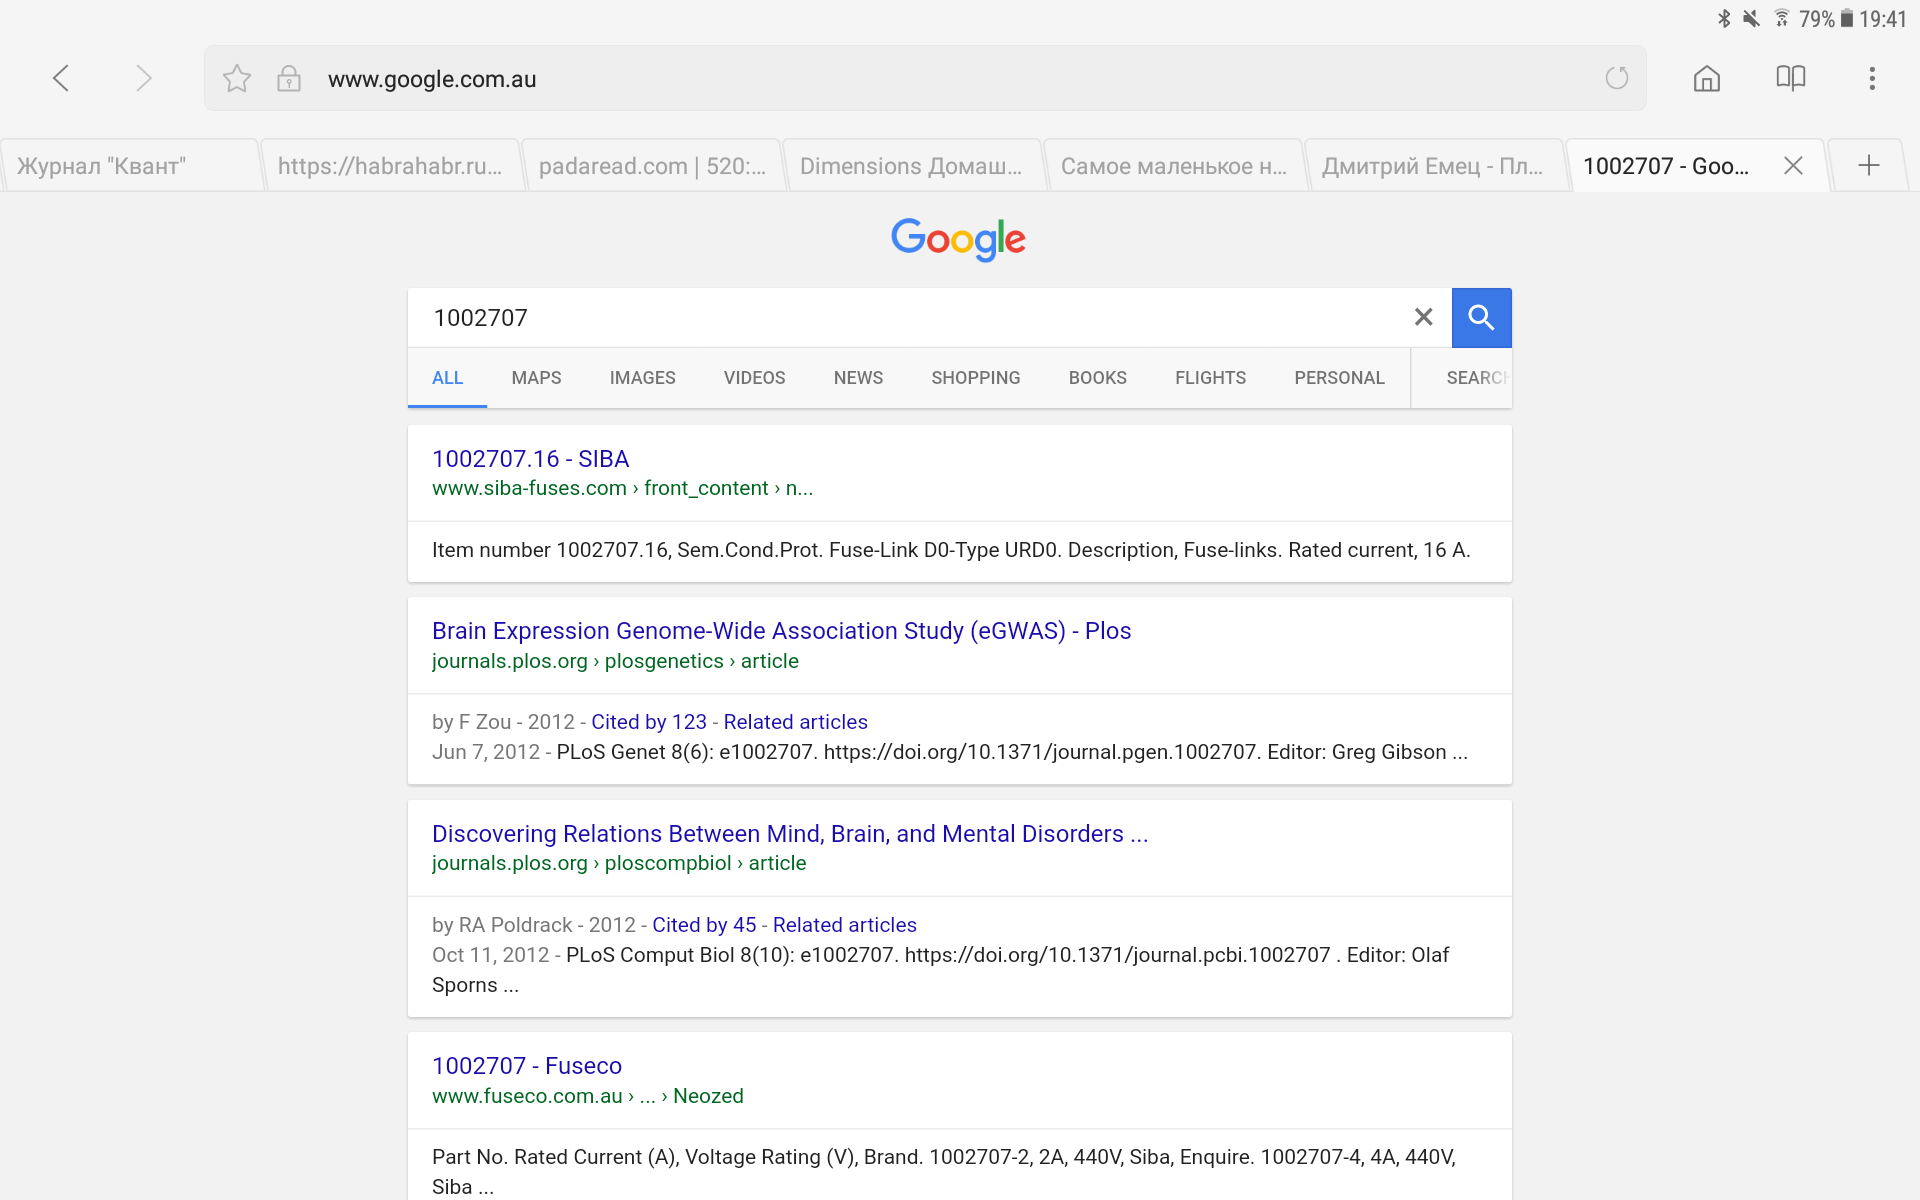Open the 1002707.16 - SIBA result

530,459
